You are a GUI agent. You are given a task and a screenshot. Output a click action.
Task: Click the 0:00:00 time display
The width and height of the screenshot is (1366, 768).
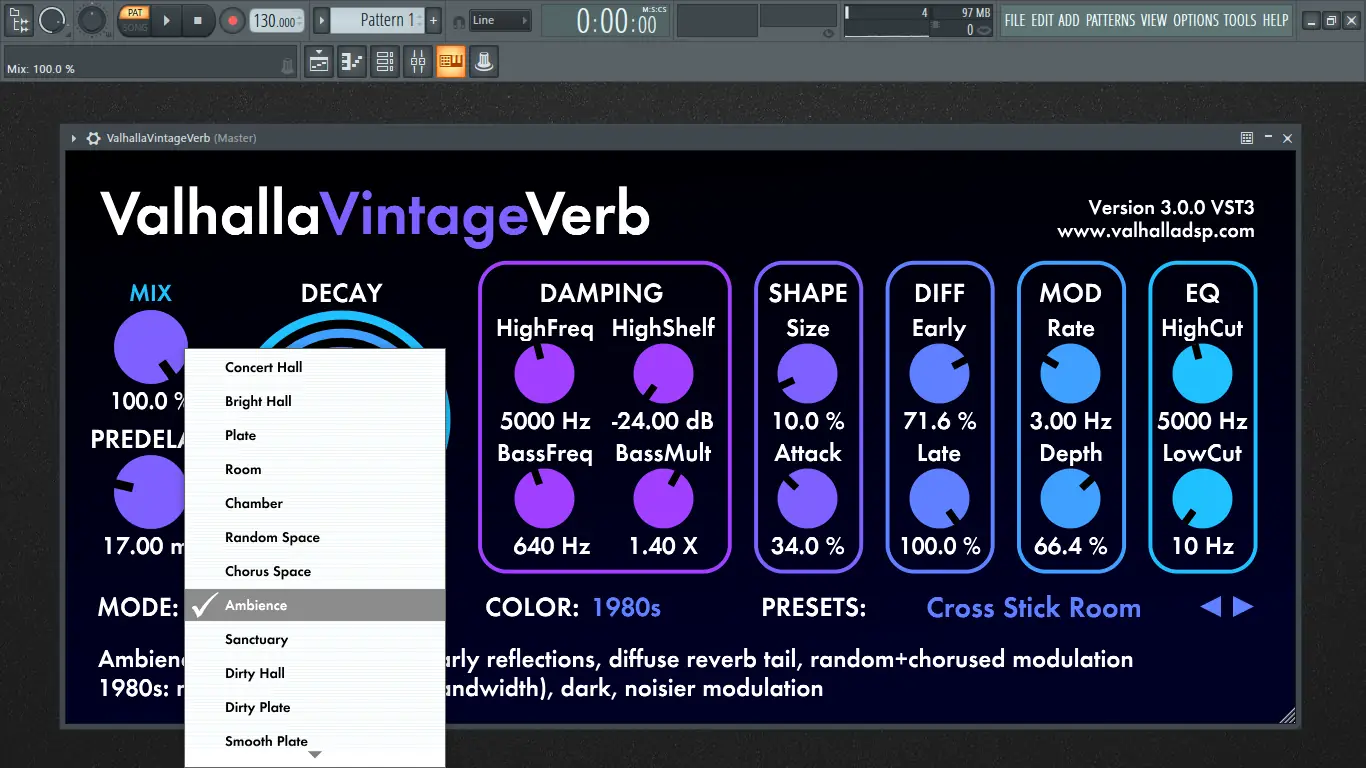point(617,22)
